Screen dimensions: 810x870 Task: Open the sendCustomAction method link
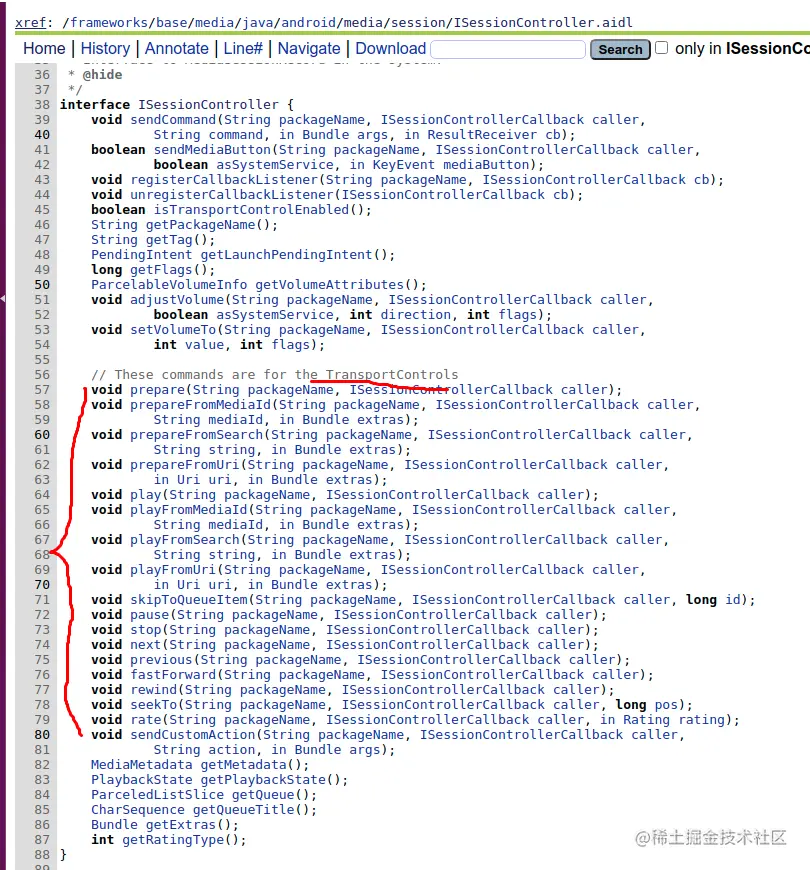coord(193,734)
